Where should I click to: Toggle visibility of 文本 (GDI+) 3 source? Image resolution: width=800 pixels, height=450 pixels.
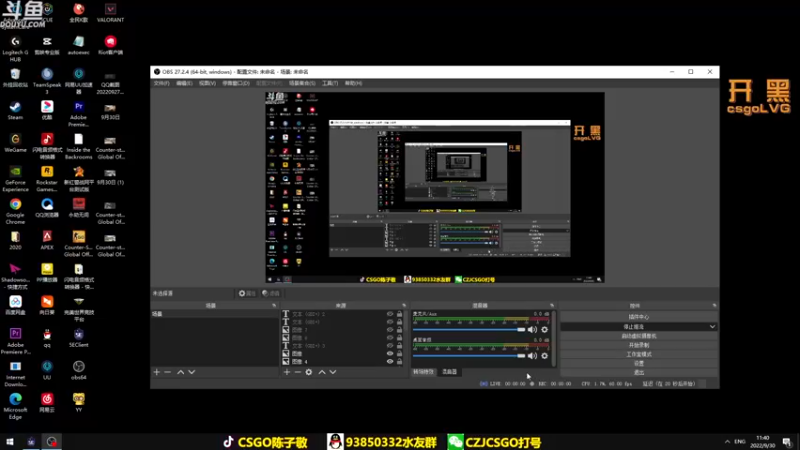[x=390, y=345]
